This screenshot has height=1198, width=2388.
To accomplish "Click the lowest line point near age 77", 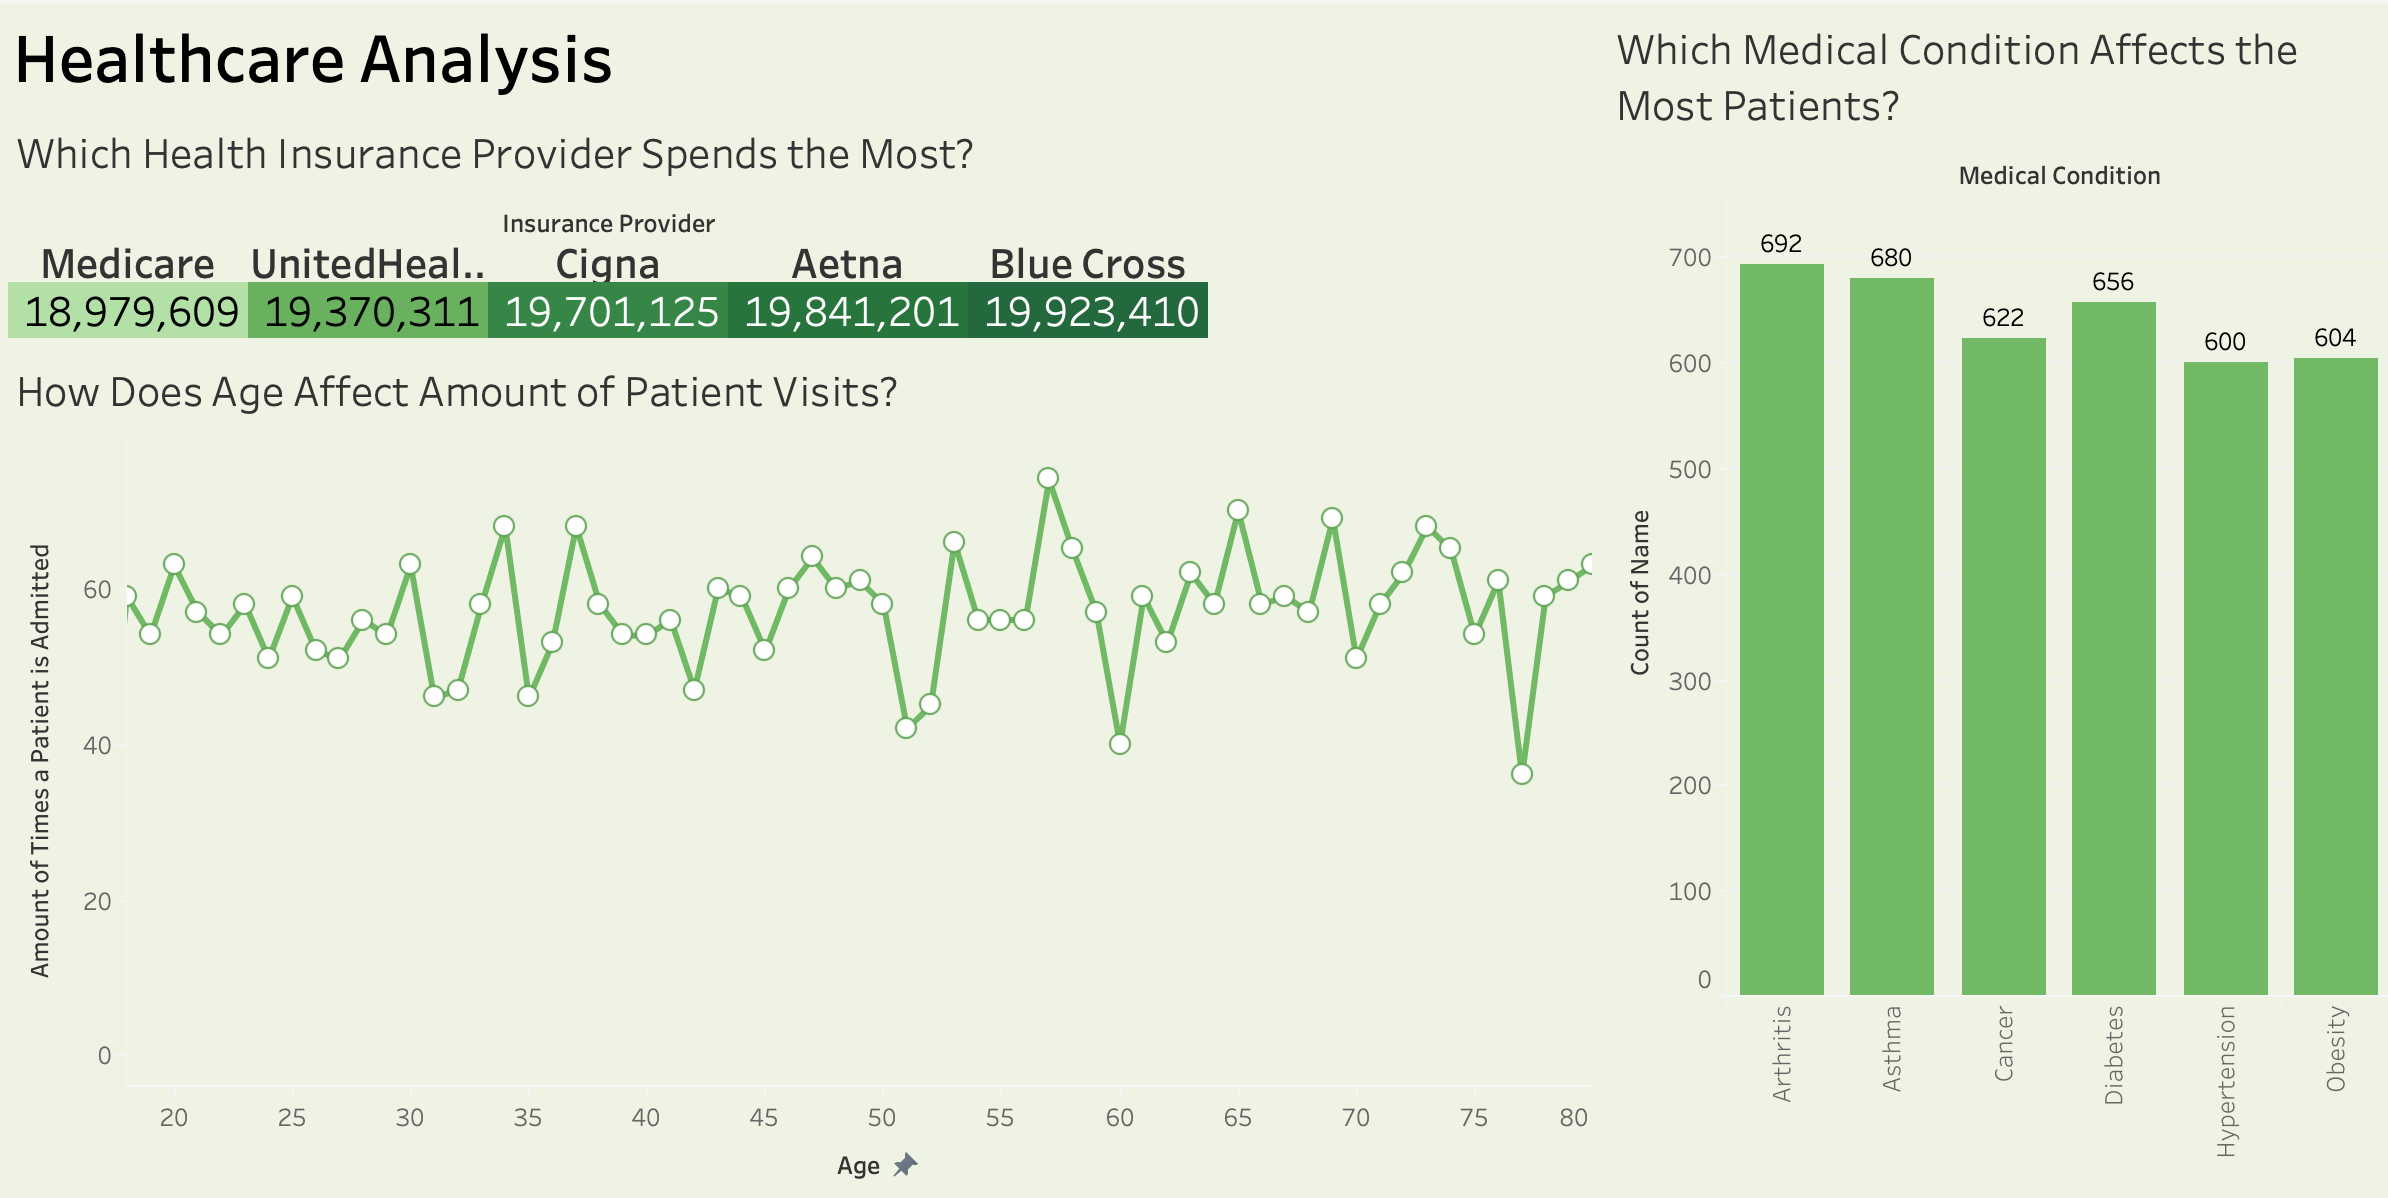I will (x=1522, y=774).
